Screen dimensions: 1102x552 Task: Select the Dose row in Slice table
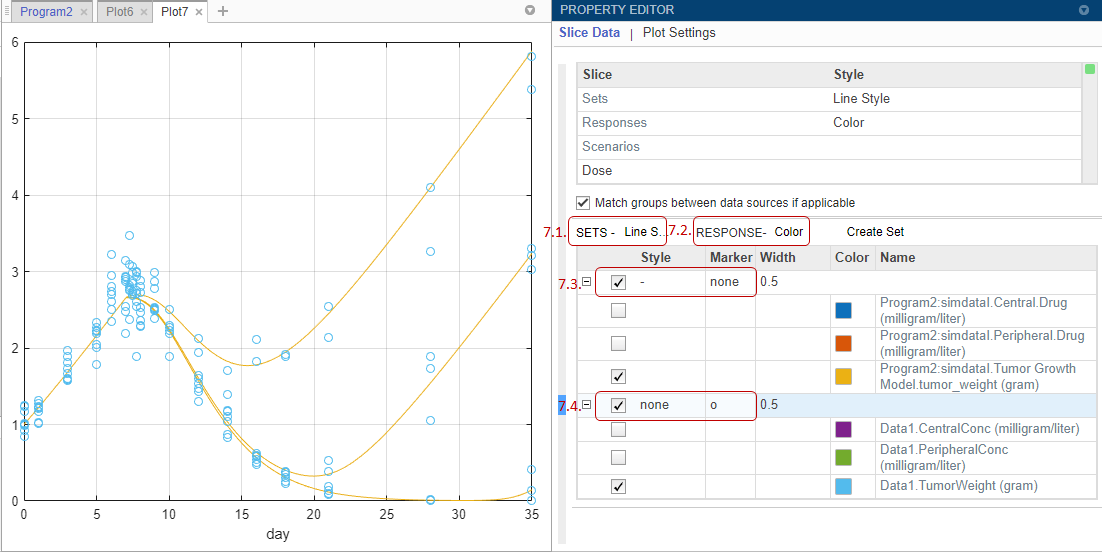(828, 171)
